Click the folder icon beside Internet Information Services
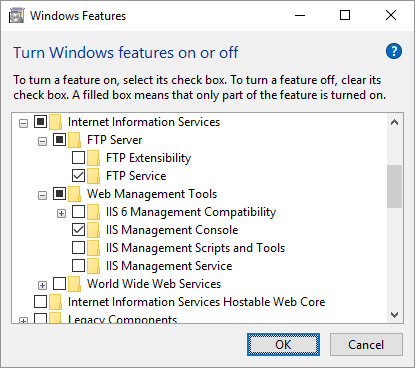The height and width of the screenshot is (368, 415). coord(56,122)
